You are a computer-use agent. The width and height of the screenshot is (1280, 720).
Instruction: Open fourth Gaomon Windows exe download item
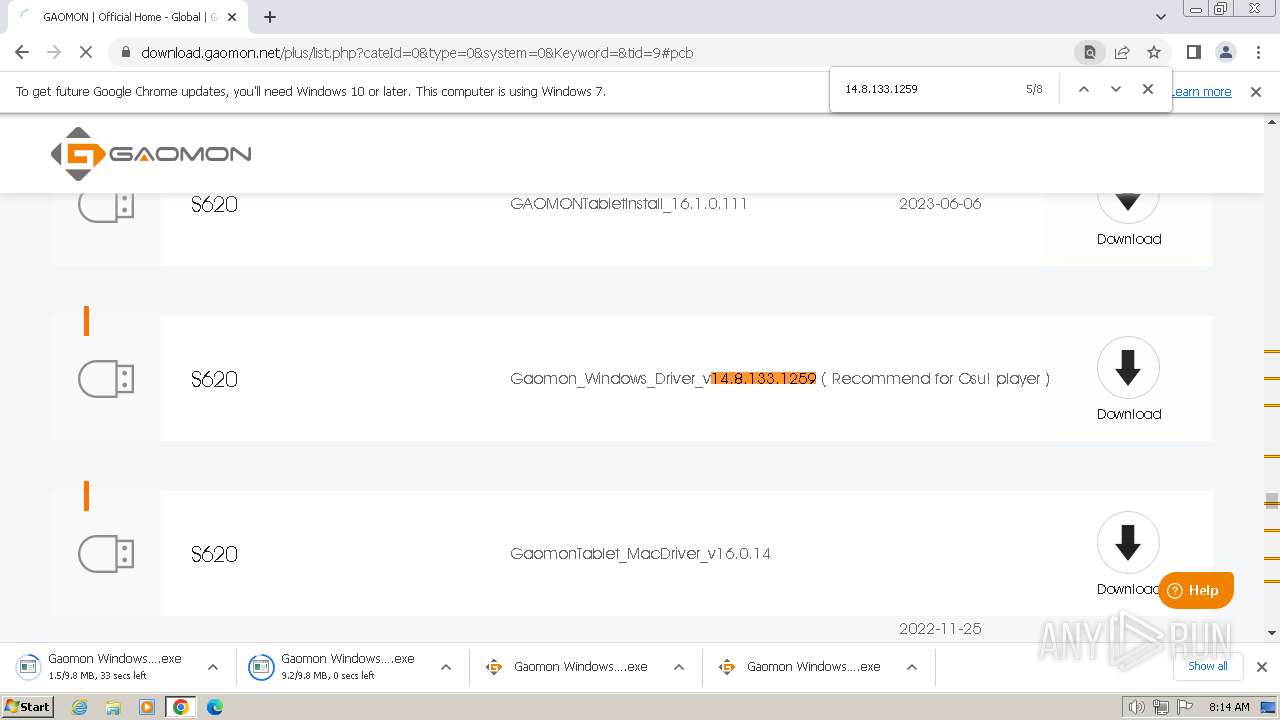tap(799, 667)
